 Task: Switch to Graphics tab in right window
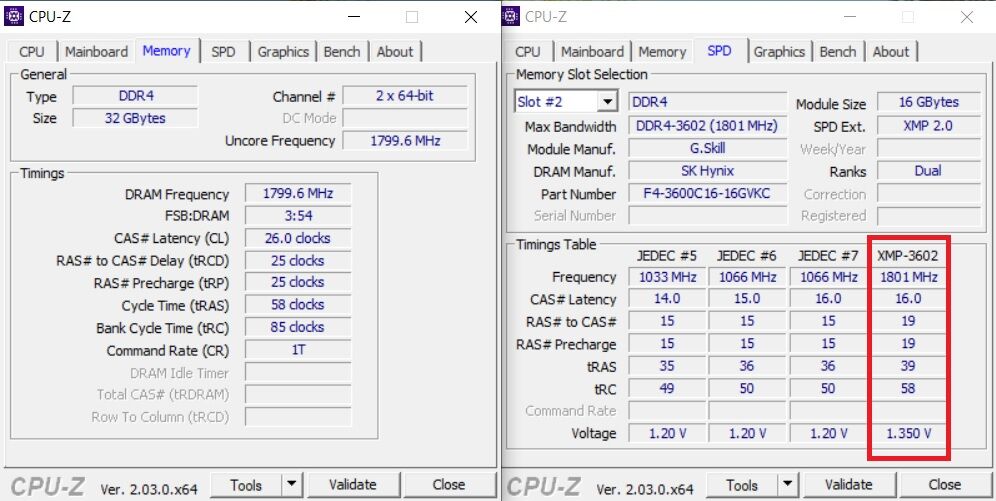point(779,51)
